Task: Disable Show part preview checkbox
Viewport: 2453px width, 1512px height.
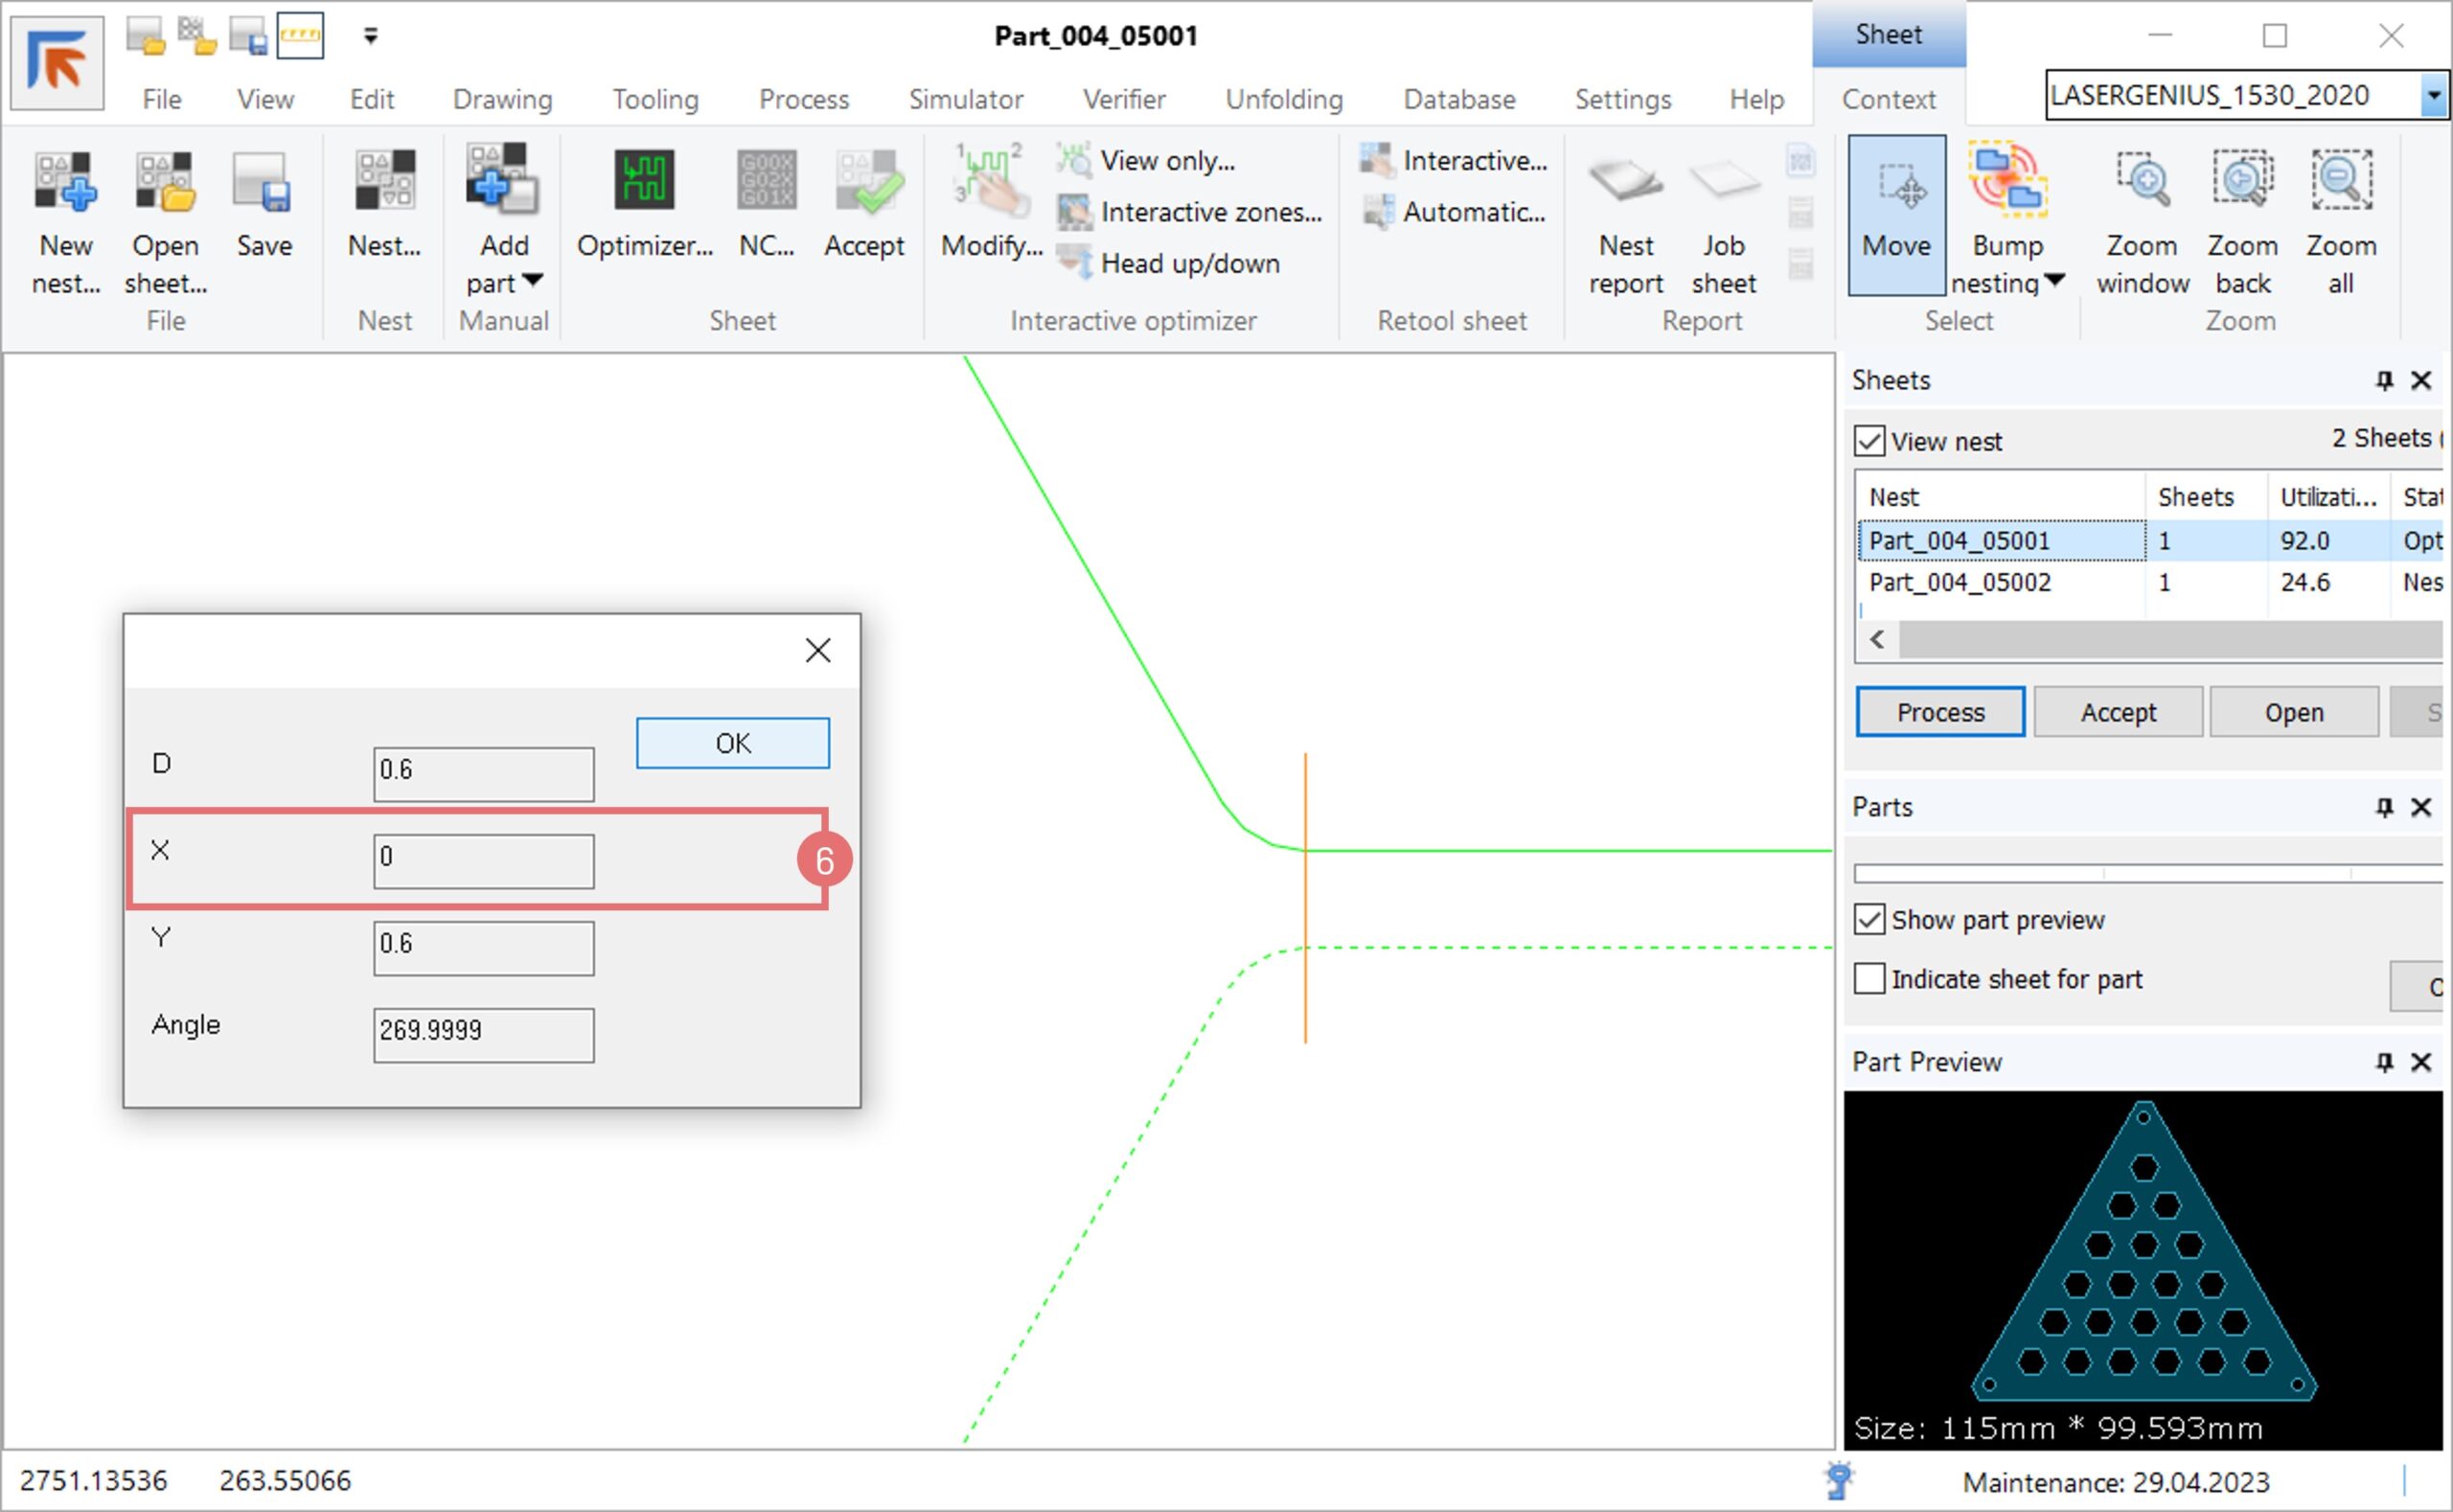Action: coord(1869,919)
